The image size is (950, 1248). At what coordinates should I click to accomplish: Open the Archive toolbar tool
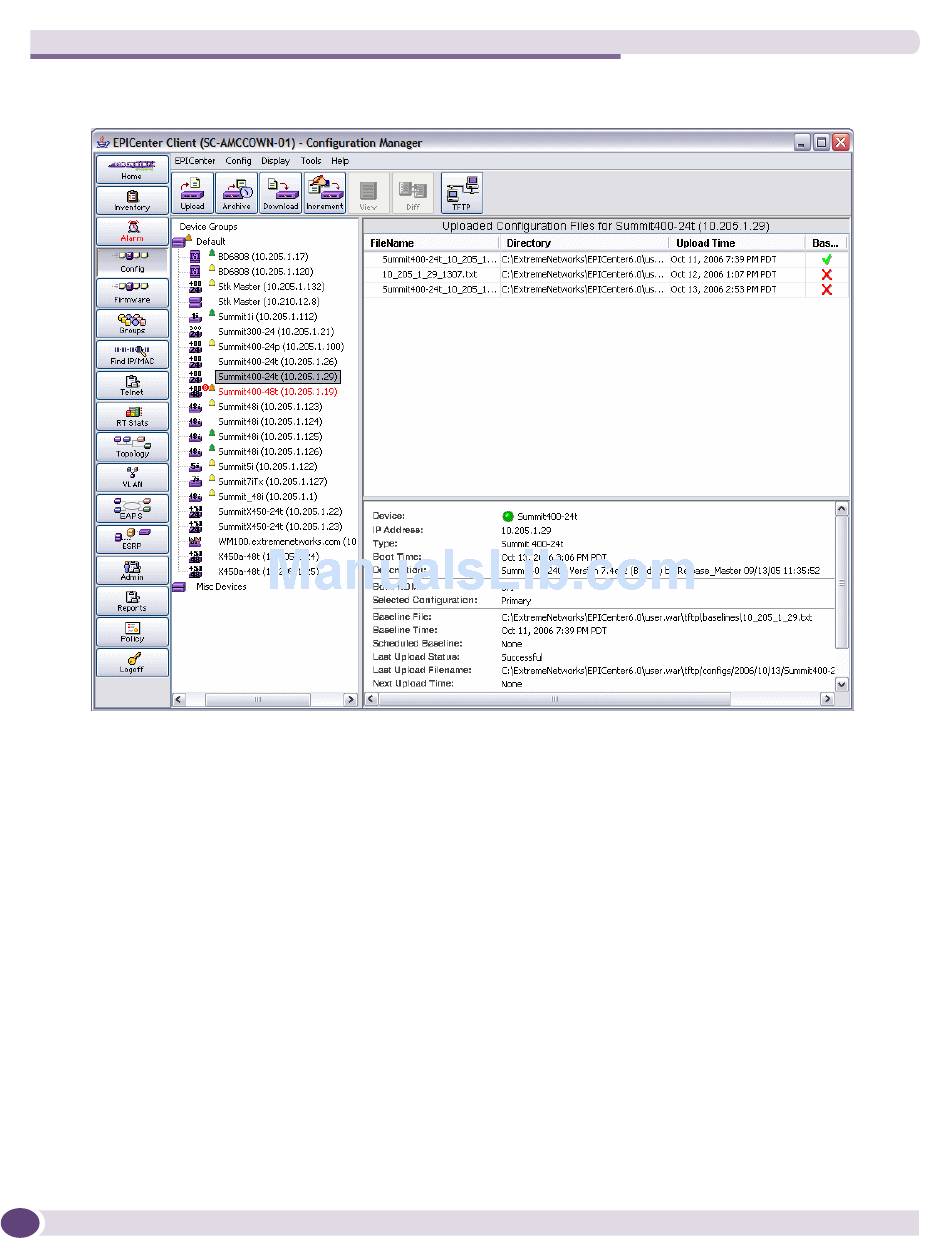(x=237, y=193)
